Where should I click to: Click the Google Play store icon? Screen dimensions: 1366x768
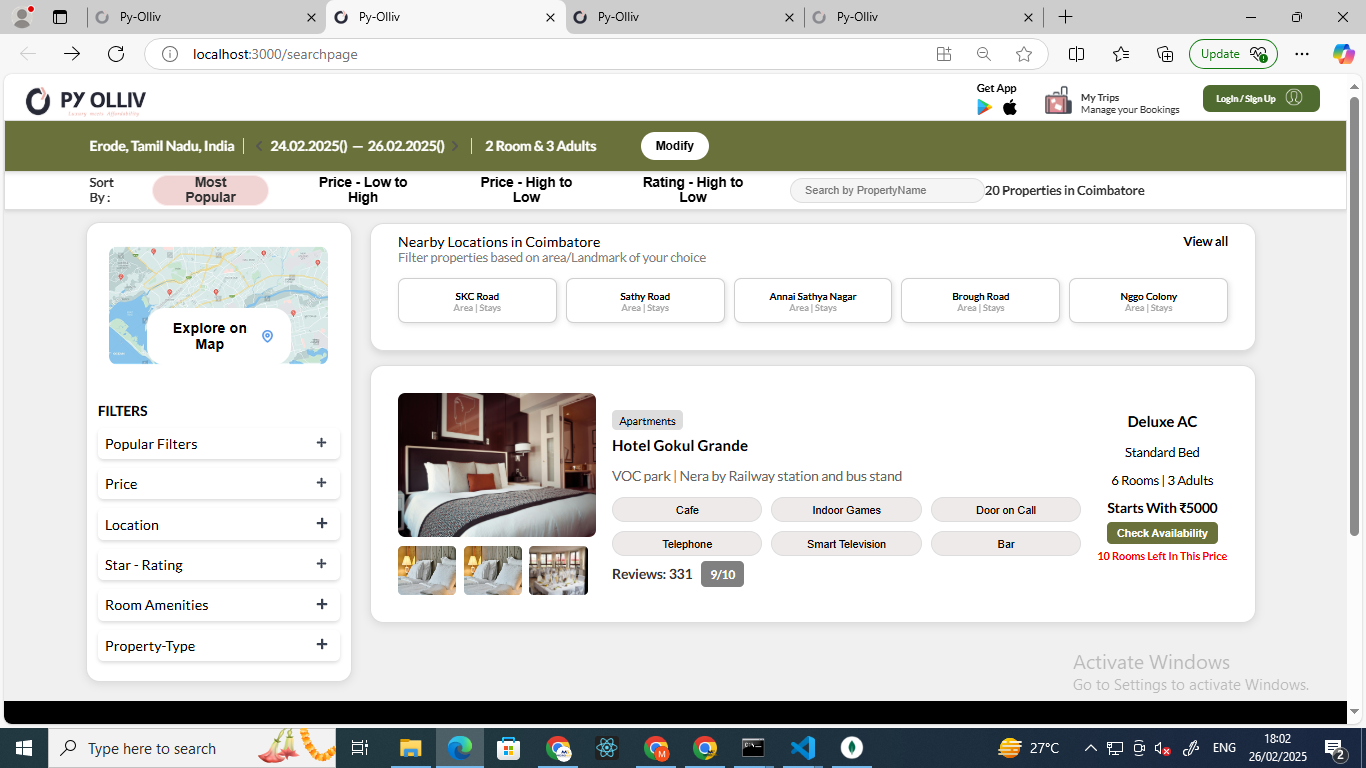984,107
